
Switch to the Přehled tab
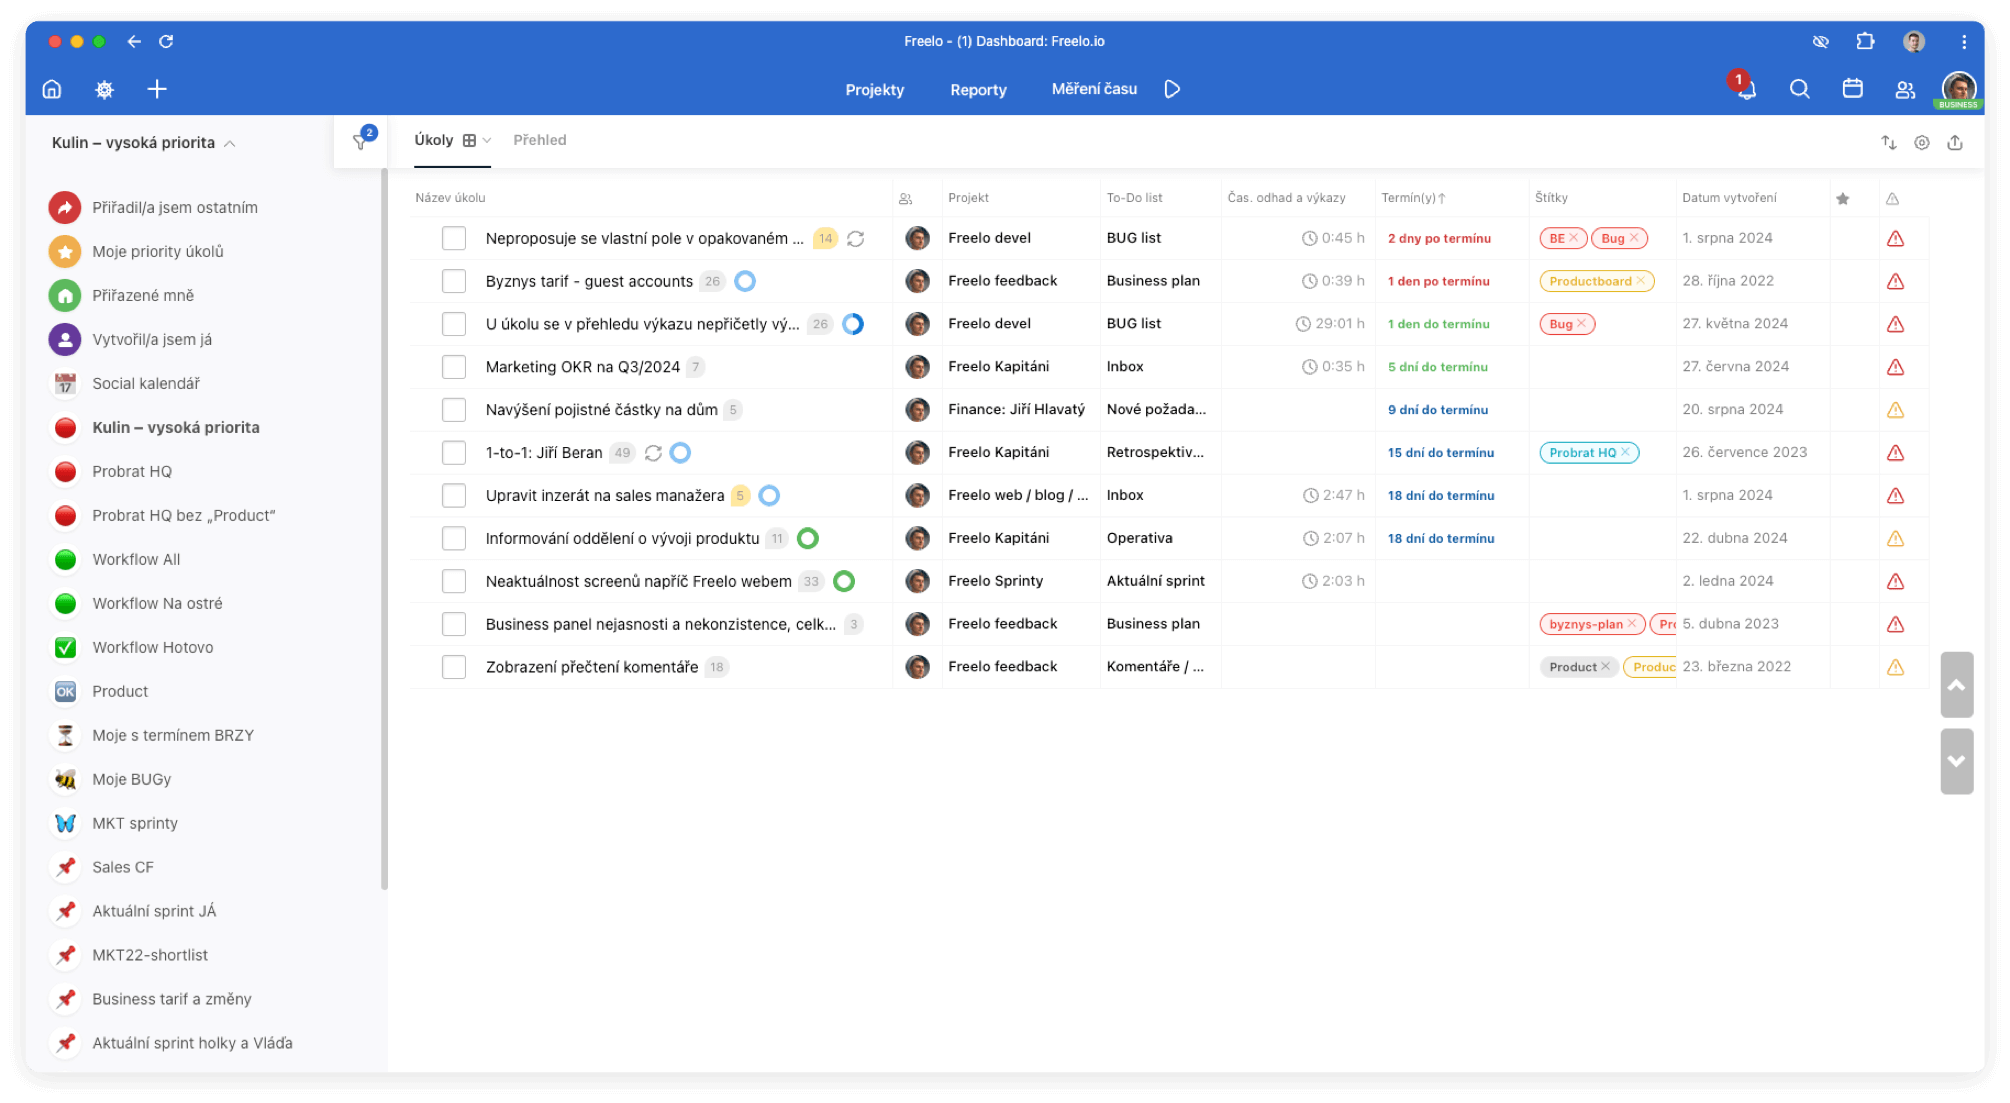click(540, 140)
